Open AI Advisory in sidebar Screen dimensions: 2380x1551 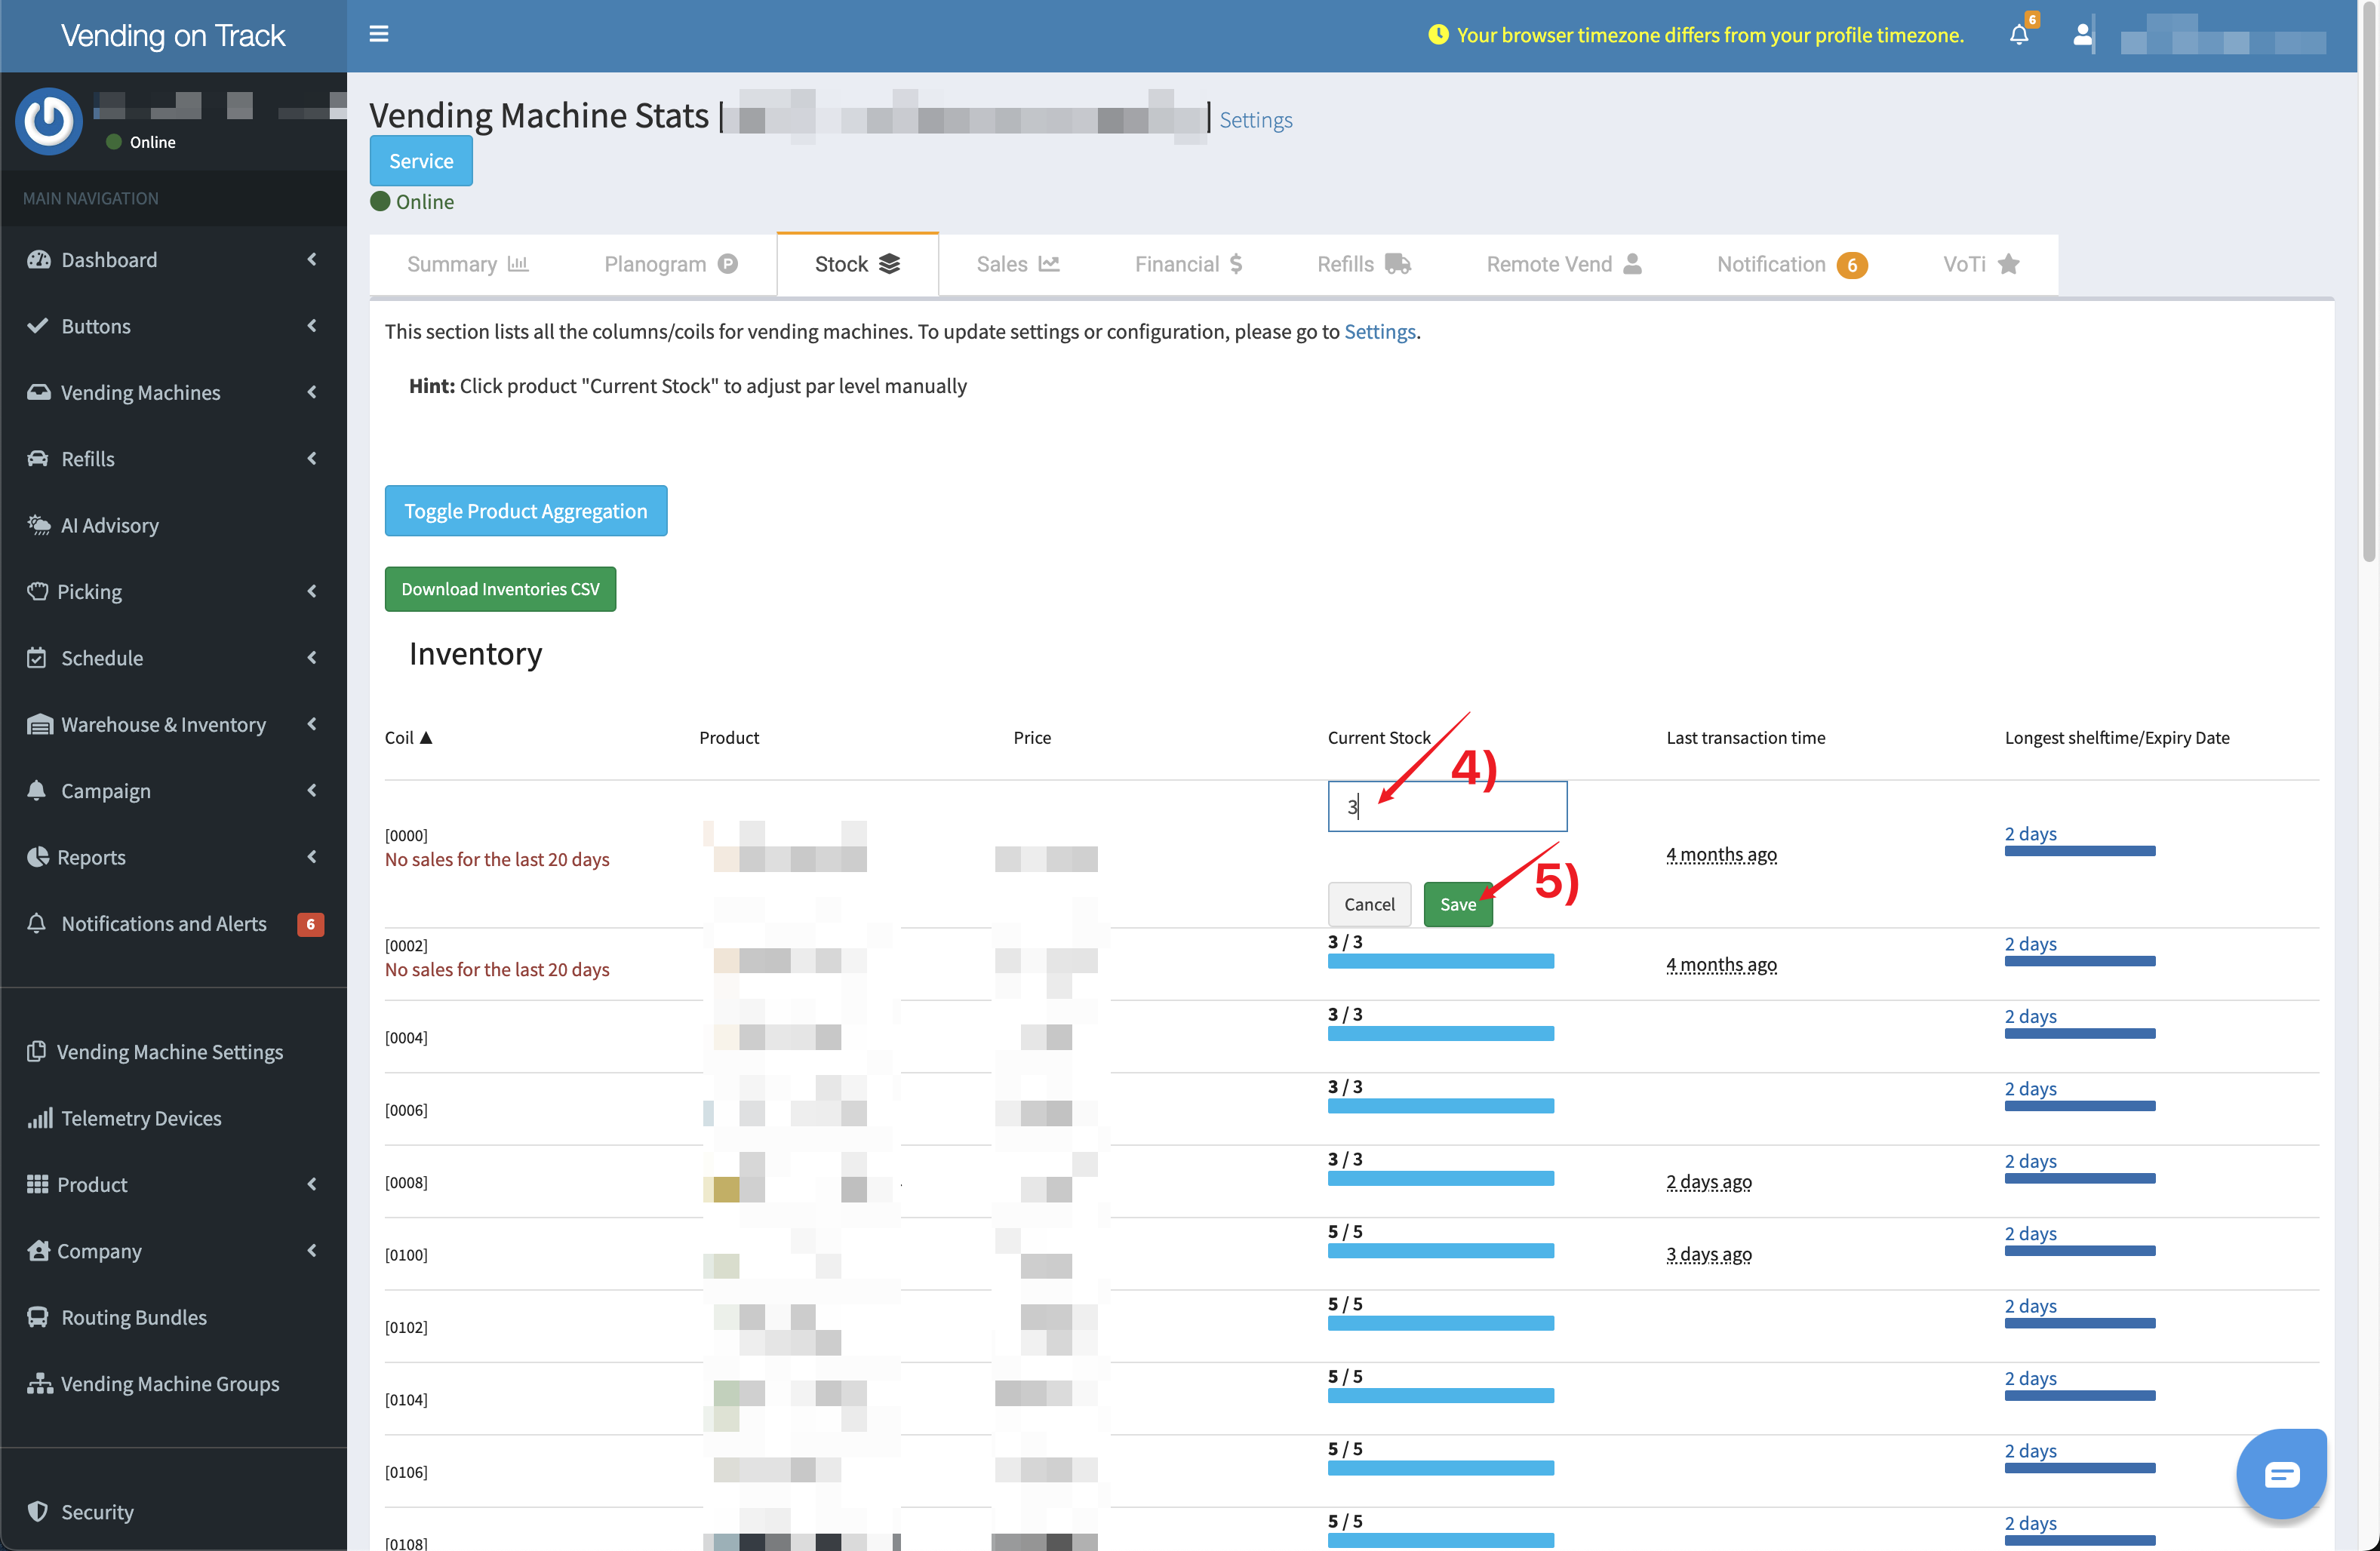click(x=110, y=525)
